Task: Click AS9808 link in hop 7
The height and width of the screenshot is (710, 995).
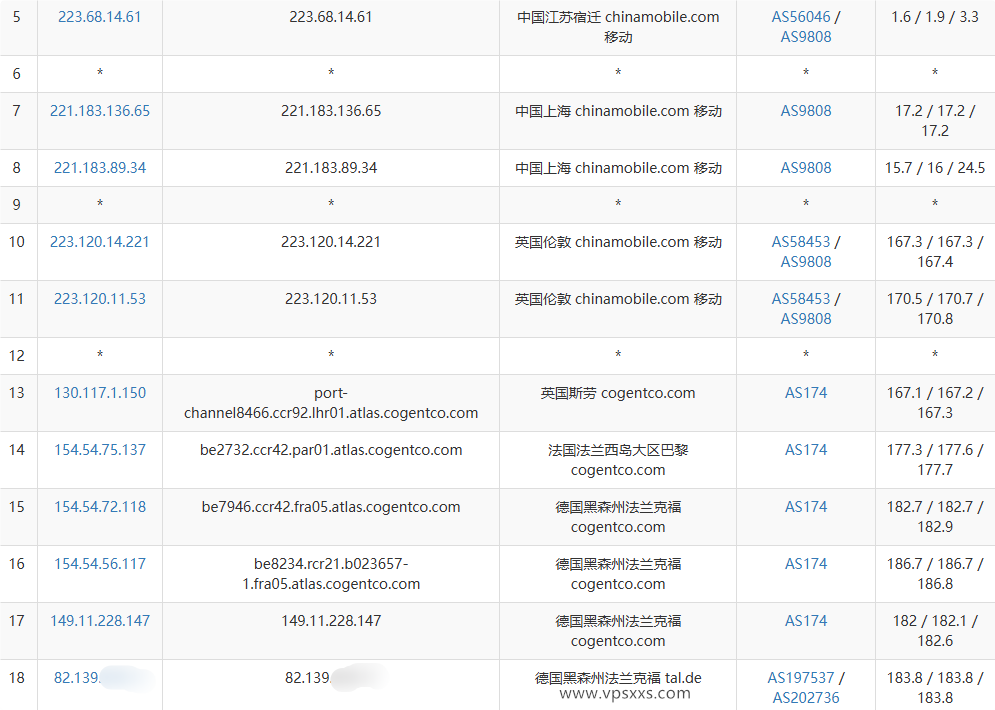Action: (x=805, y=111)
